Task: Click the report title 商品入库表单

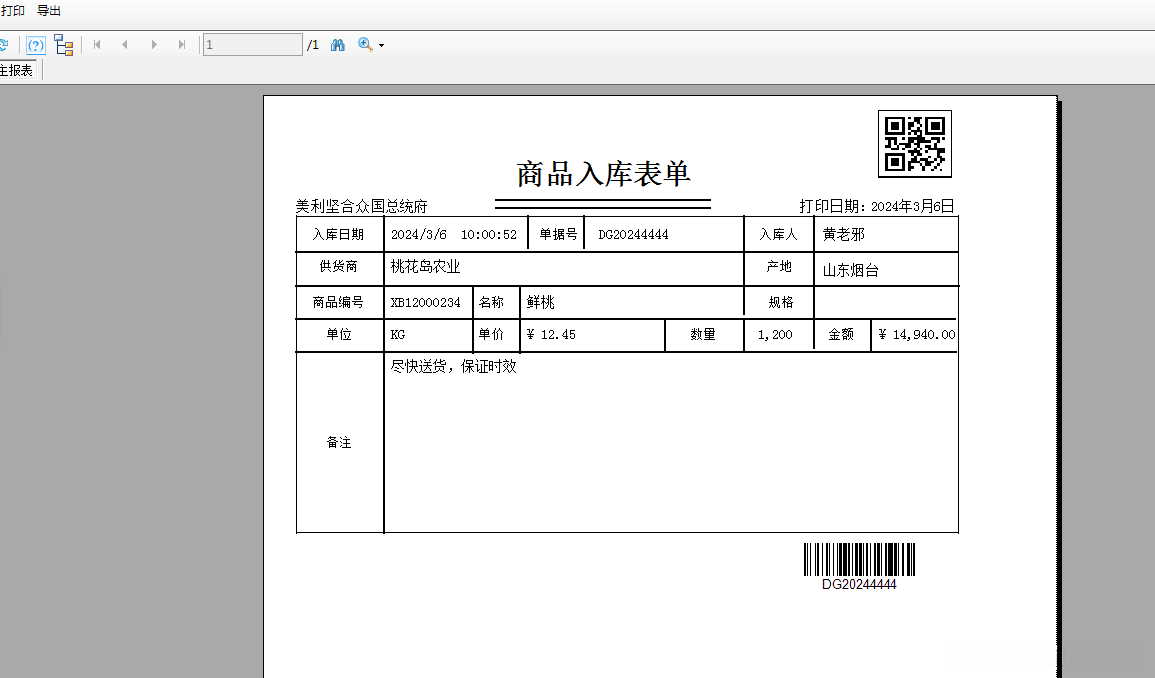Action: click(x=603, y=174)
